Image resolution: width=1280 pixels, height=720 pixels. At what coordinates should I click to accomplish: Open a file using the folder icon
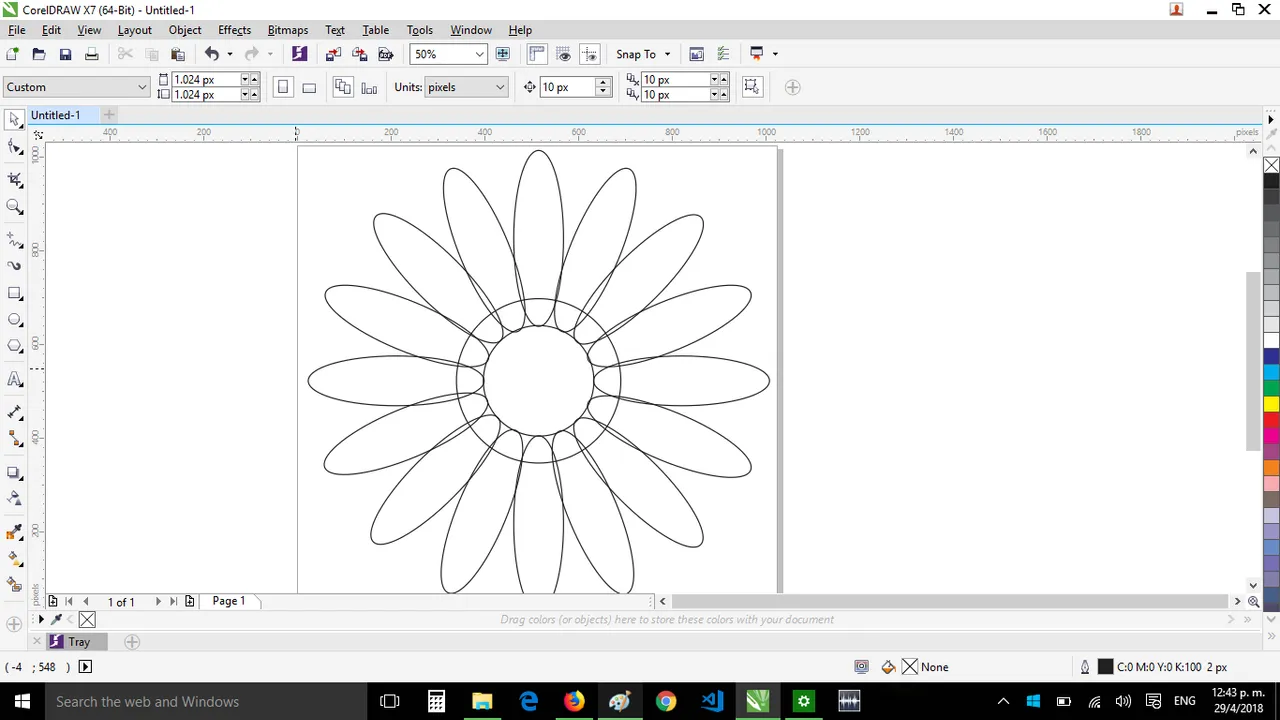coord(38,54)
